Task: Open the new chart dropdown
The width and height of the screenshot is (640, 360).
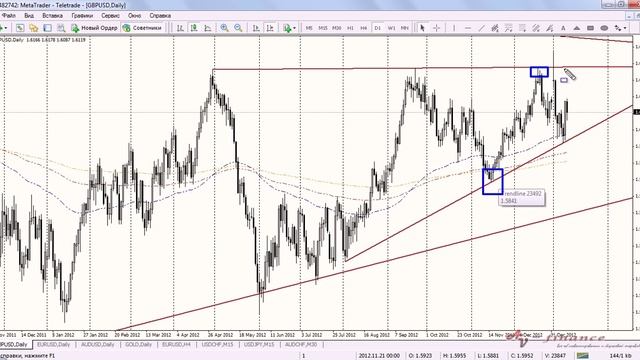Action: pyautogui.click(x=4, y=28)
